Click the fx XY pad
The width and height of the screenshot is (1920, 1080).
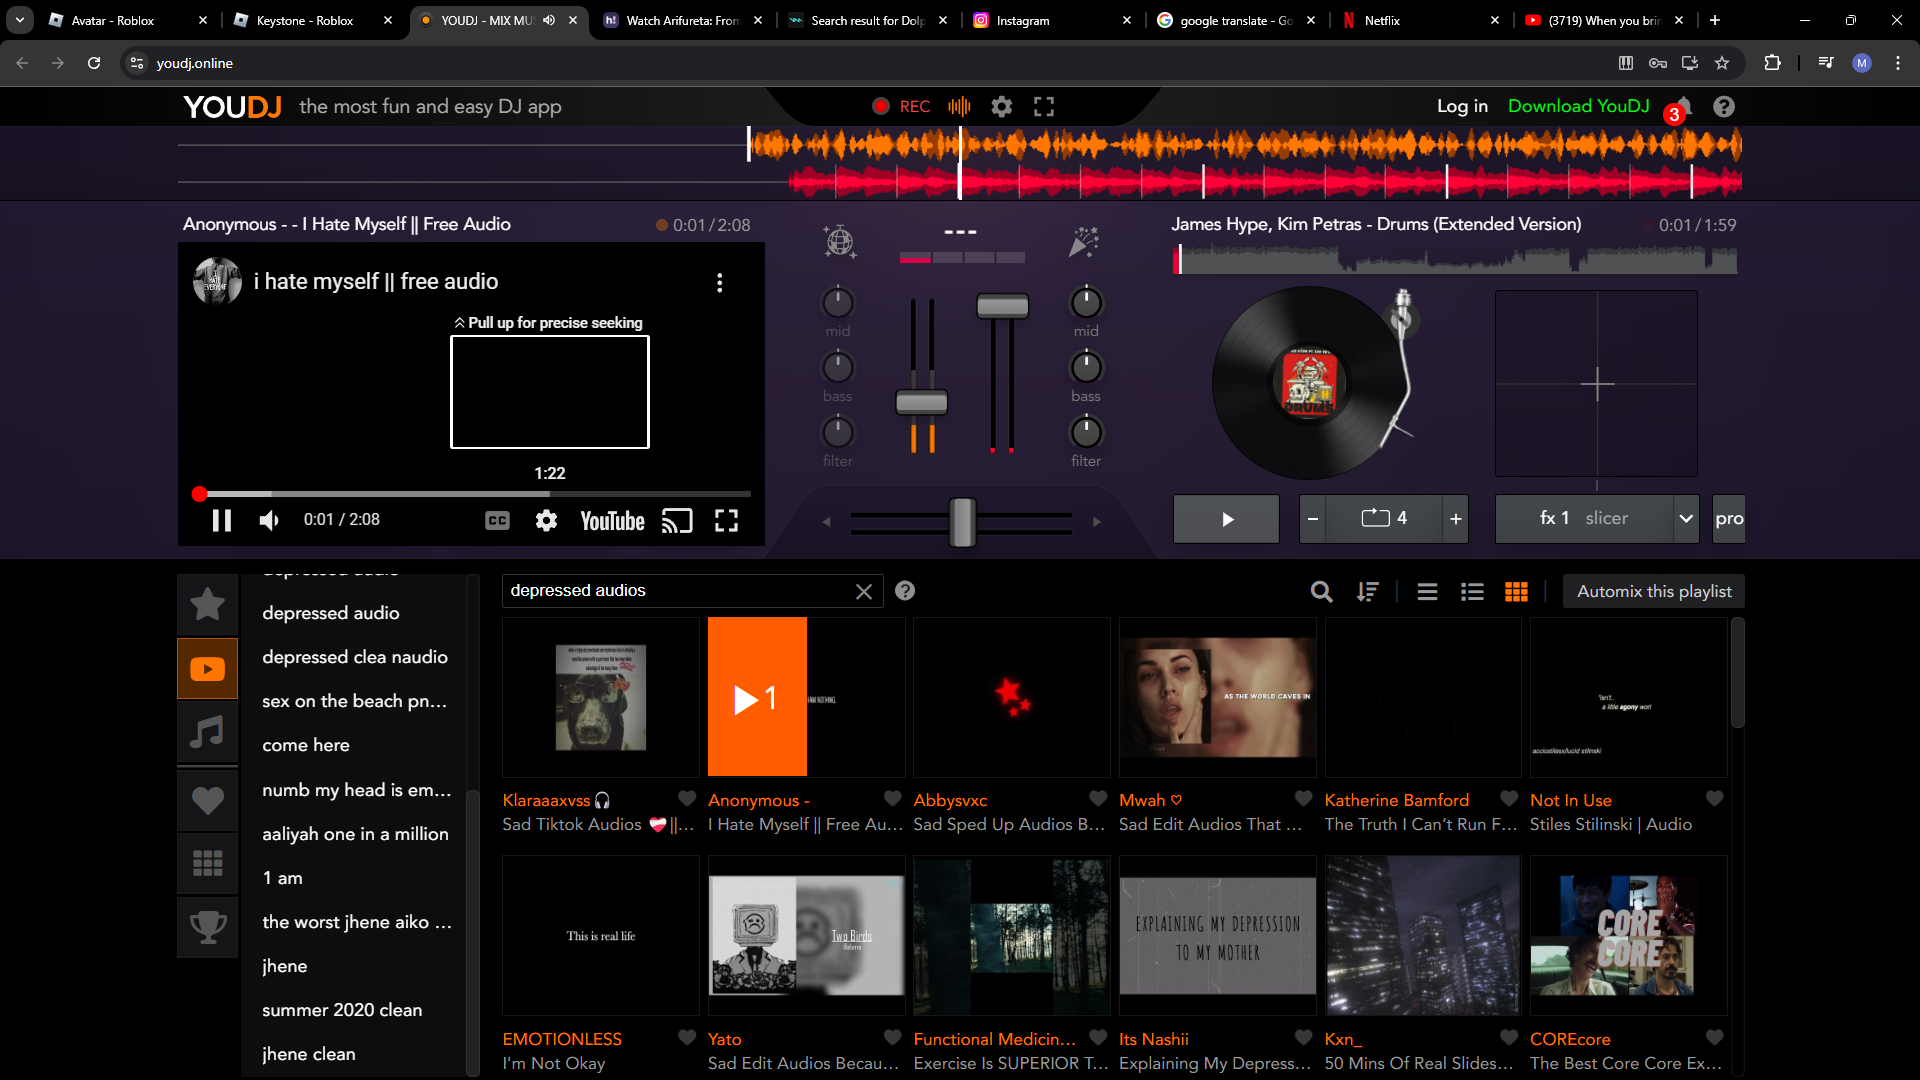point(1596,384)
